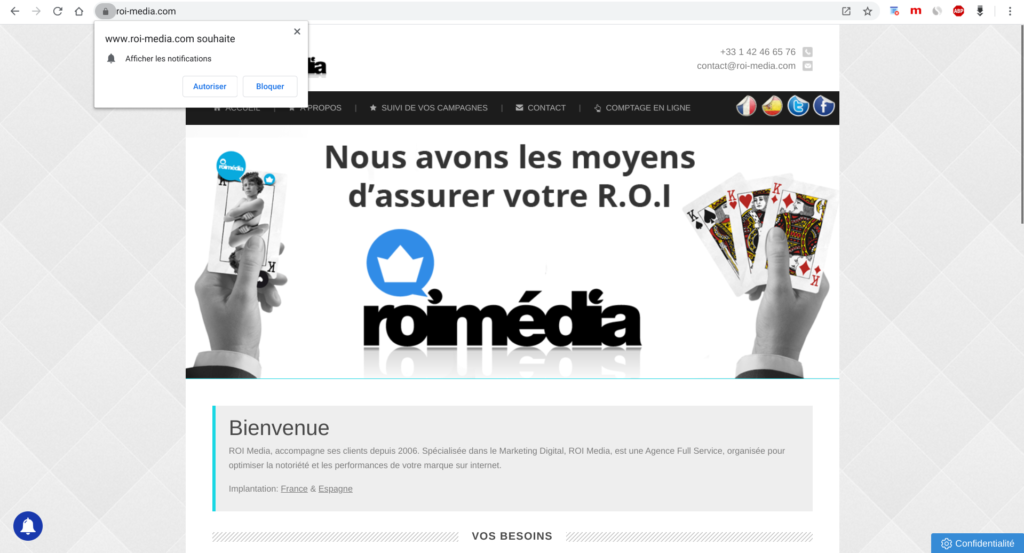
Task: Follow the Espagne link
Action: [x=335, y=488]
